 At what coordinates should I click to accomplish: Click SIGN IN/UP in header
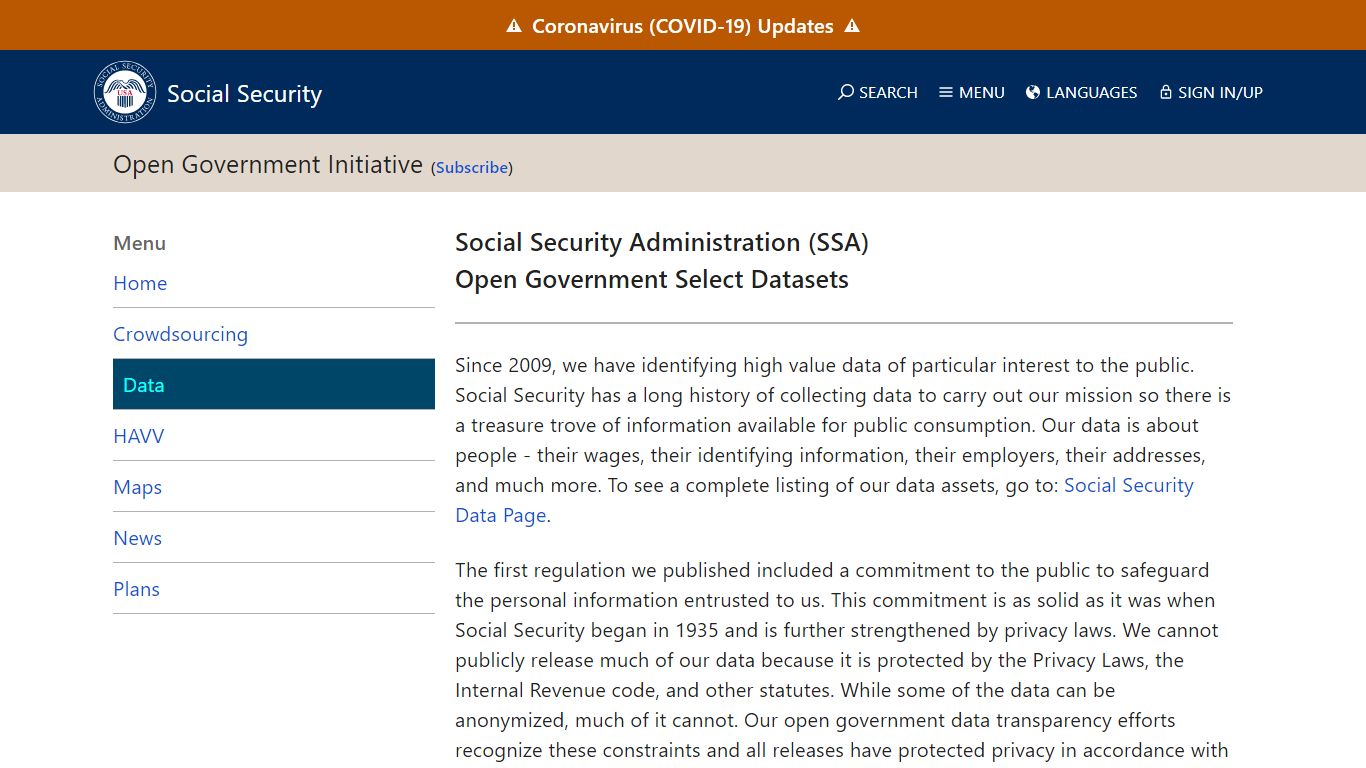1211,92
